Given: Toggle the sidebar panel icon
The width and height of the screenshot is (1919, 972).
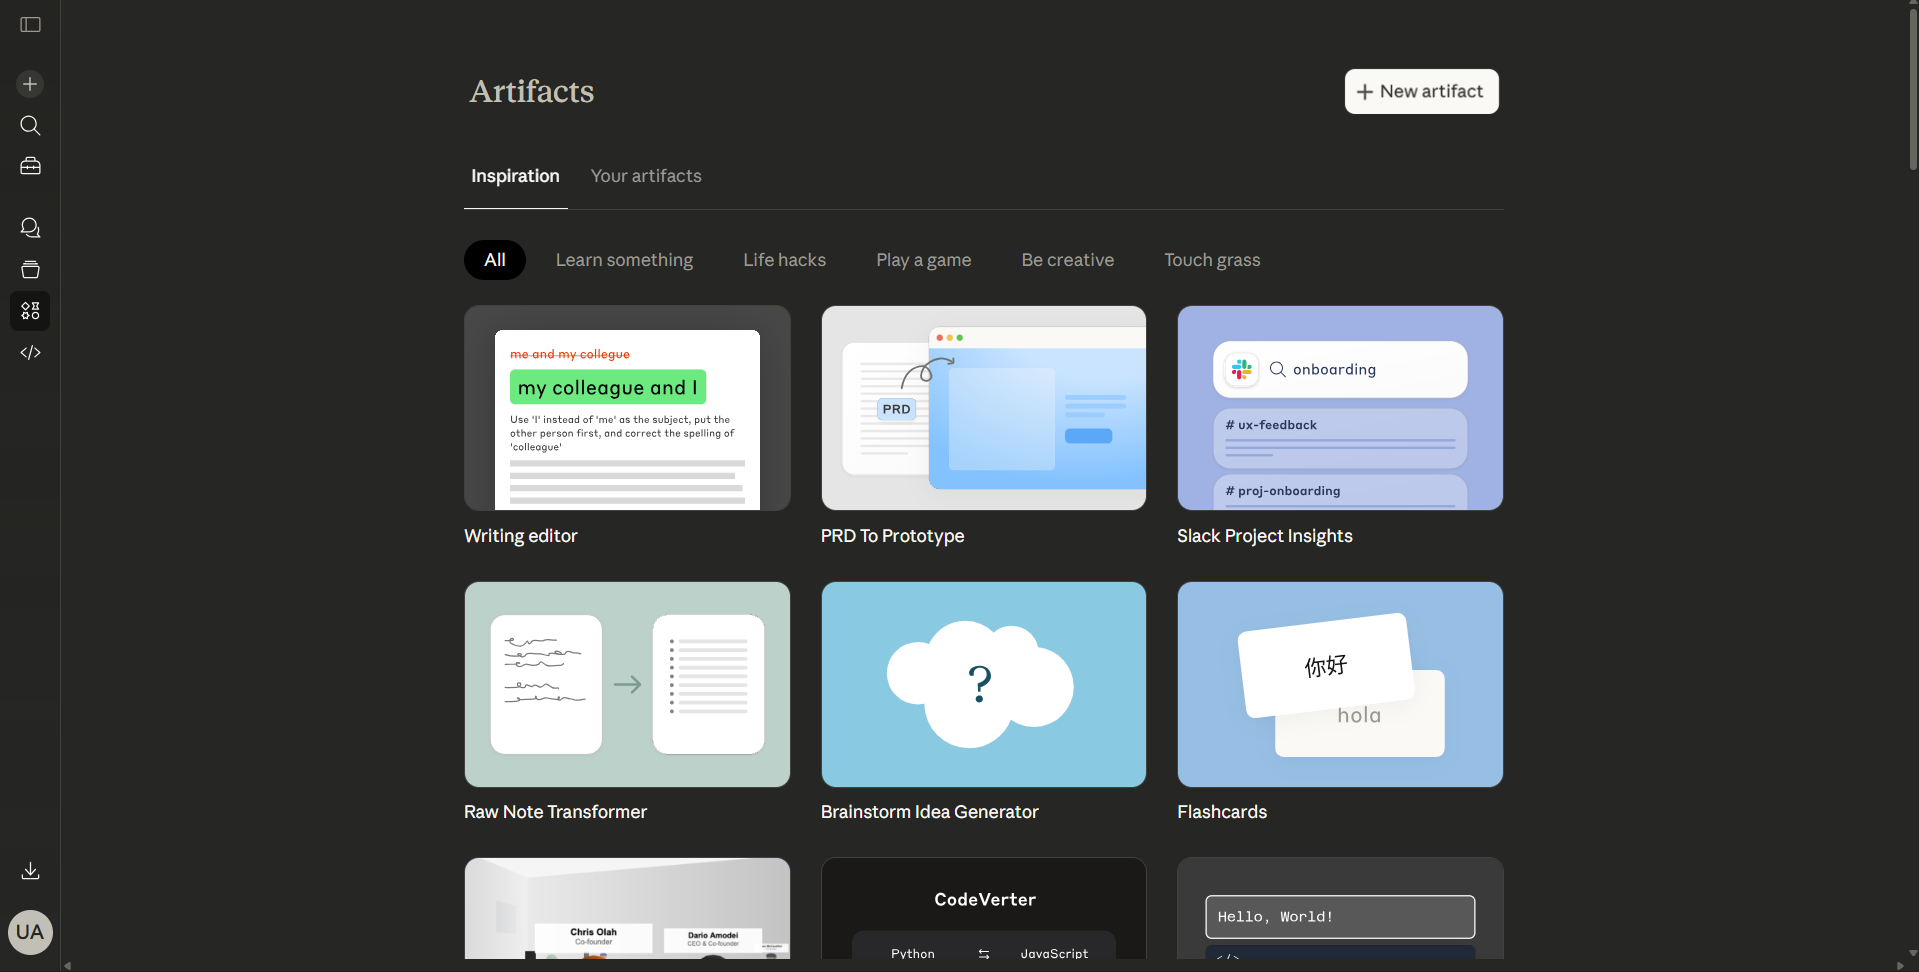Looking at the screenshot, I should pyautogui.click(x=30, y=25).
